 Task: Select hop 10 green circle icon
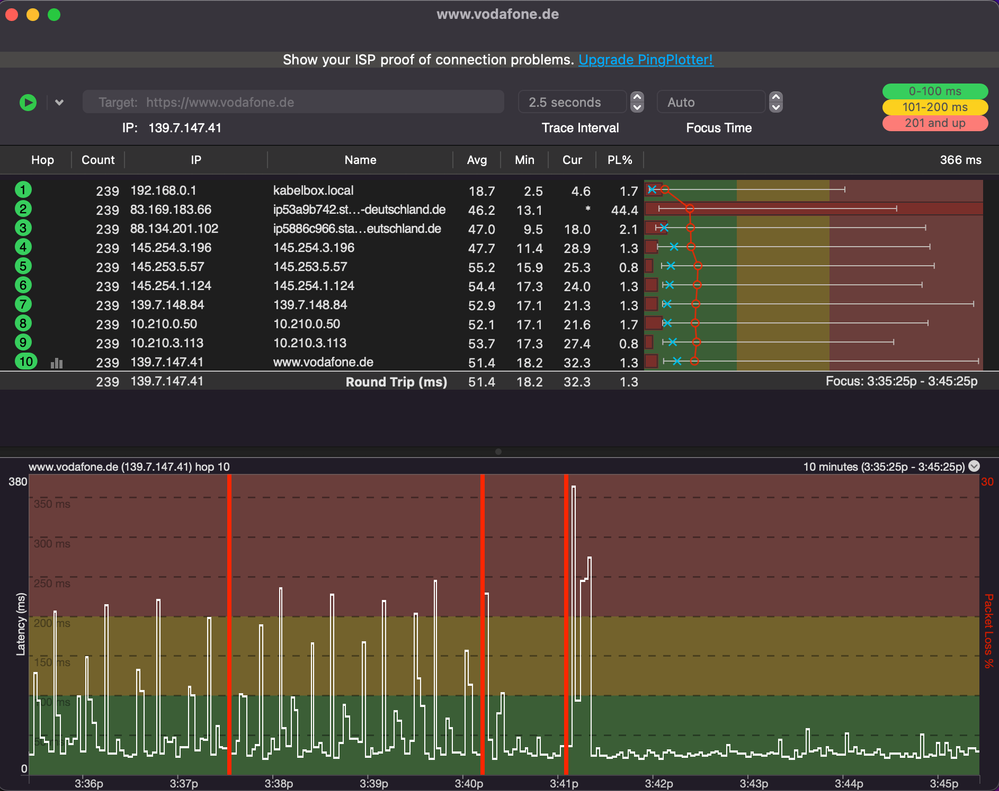(25, 362)
